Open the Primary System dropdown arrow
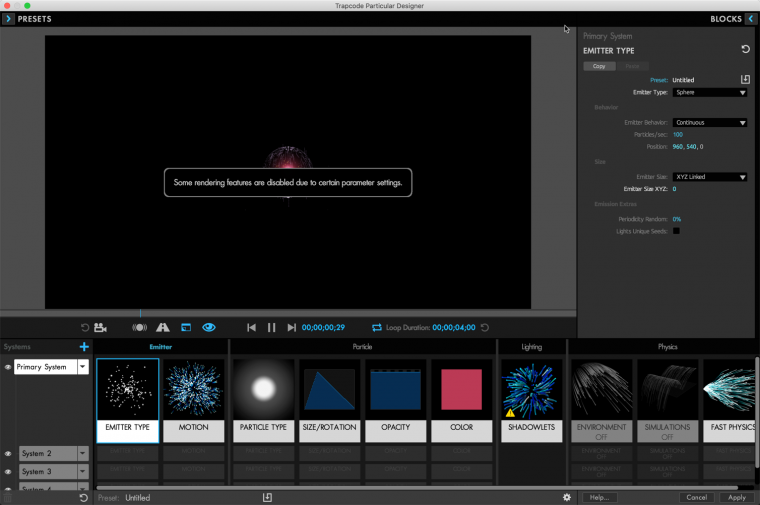 (x=83, y=367)
